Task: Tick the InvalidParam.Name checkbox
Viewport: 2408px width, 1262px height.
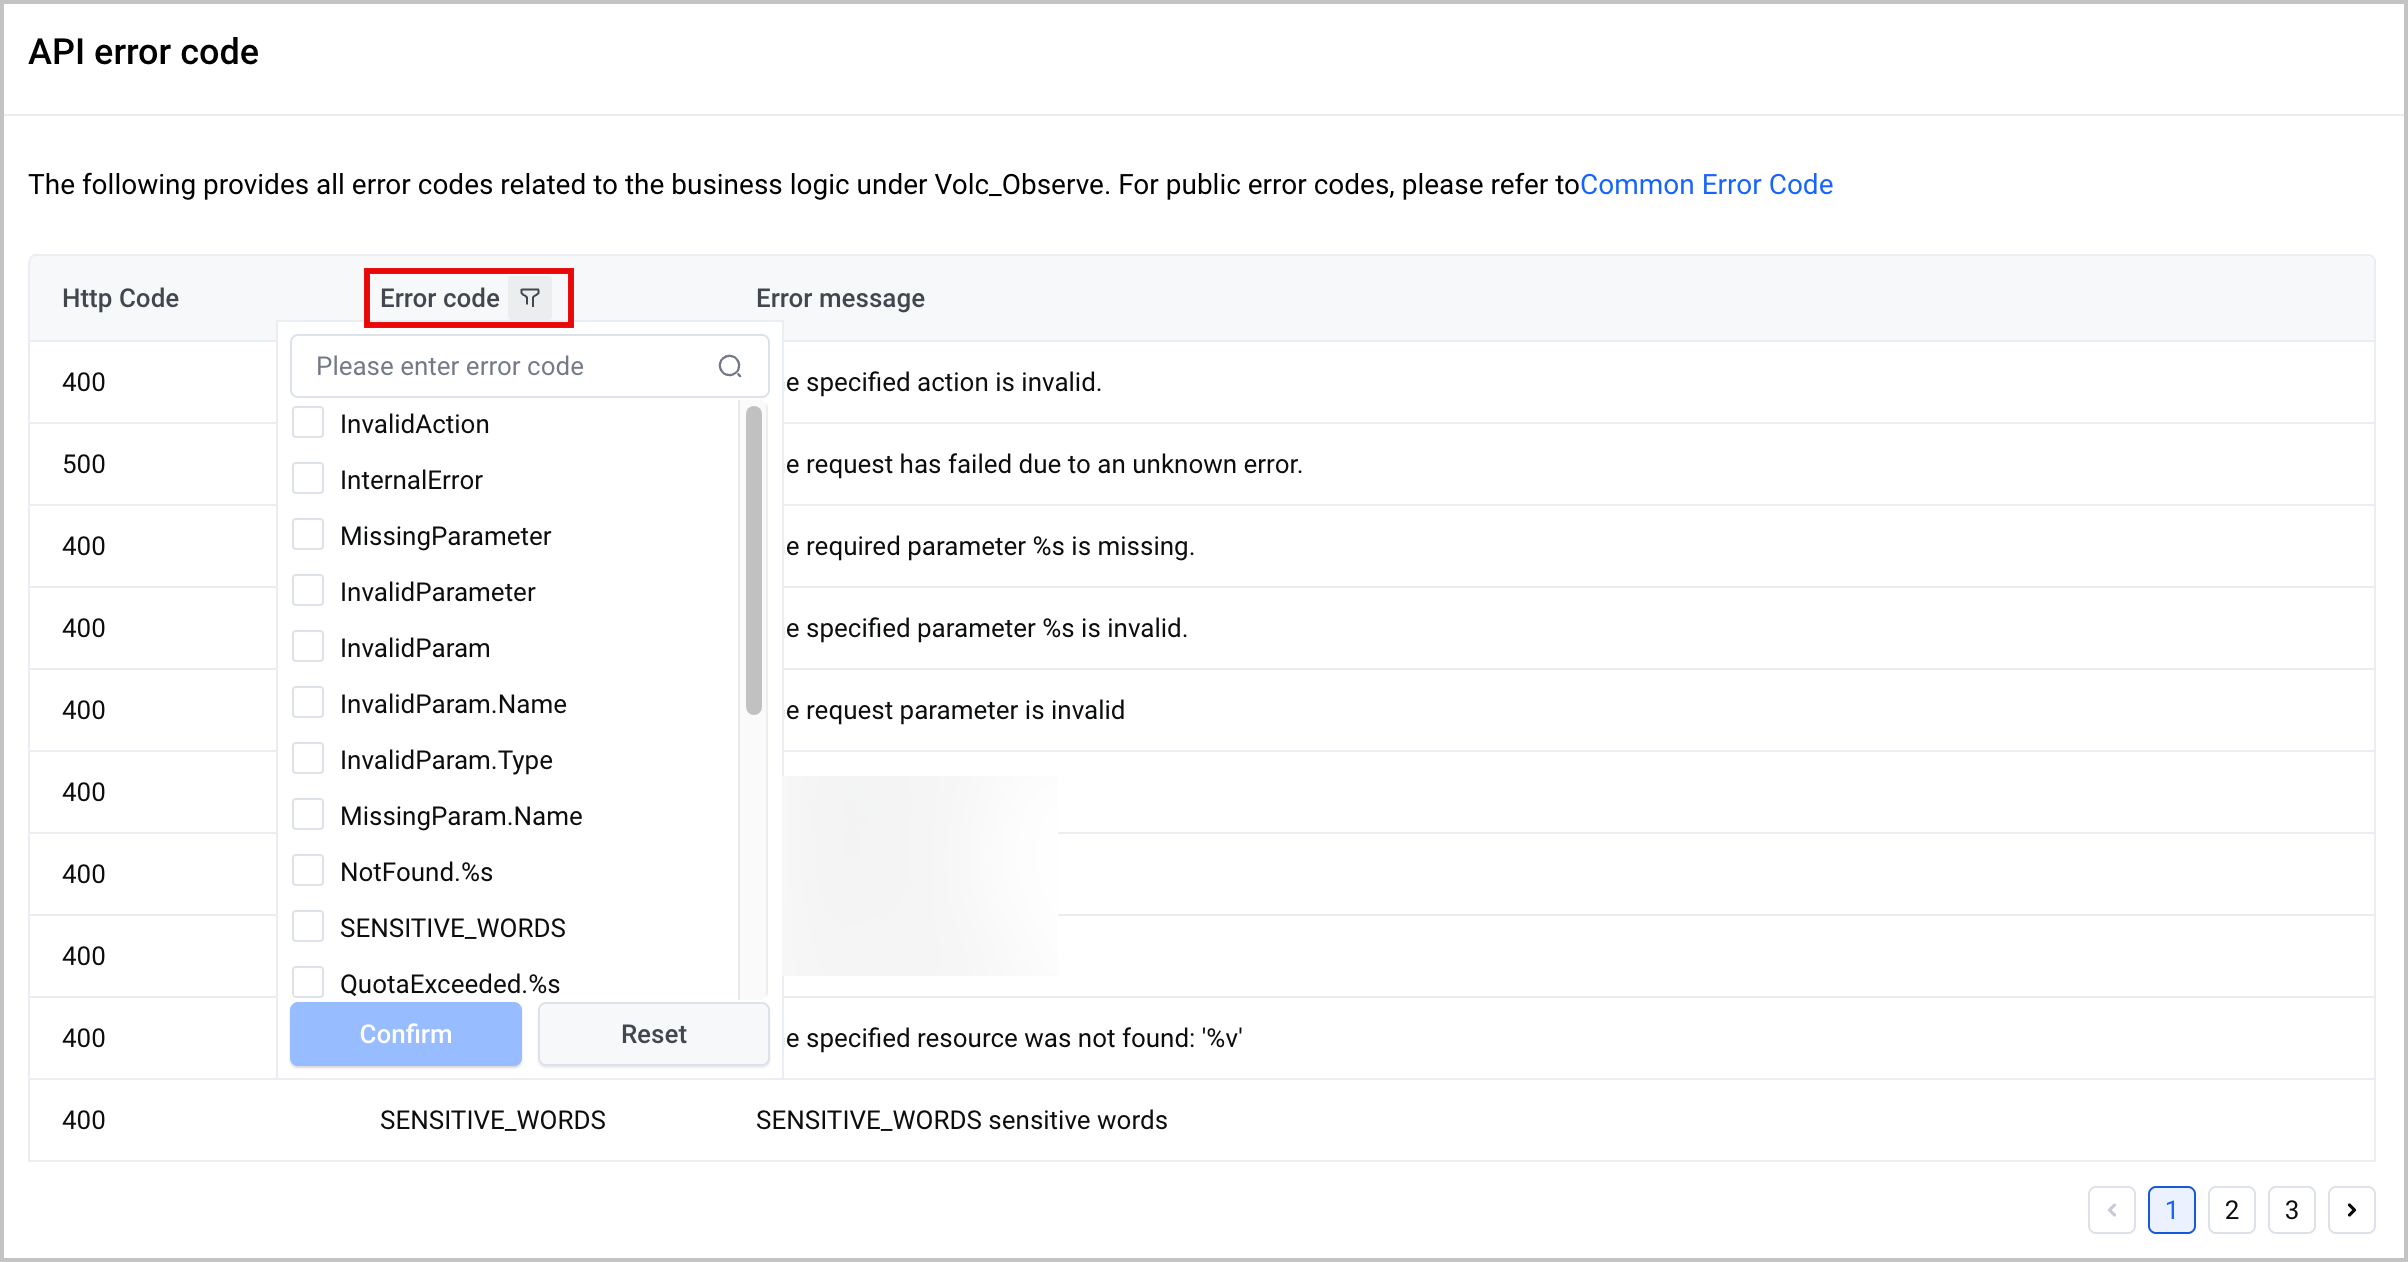Action: pos(308,703)
